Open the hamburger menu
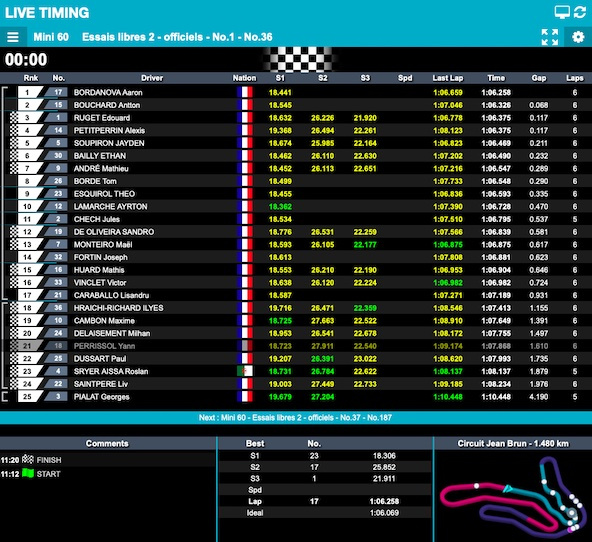592x542 pixels. [x=13, y=37]
